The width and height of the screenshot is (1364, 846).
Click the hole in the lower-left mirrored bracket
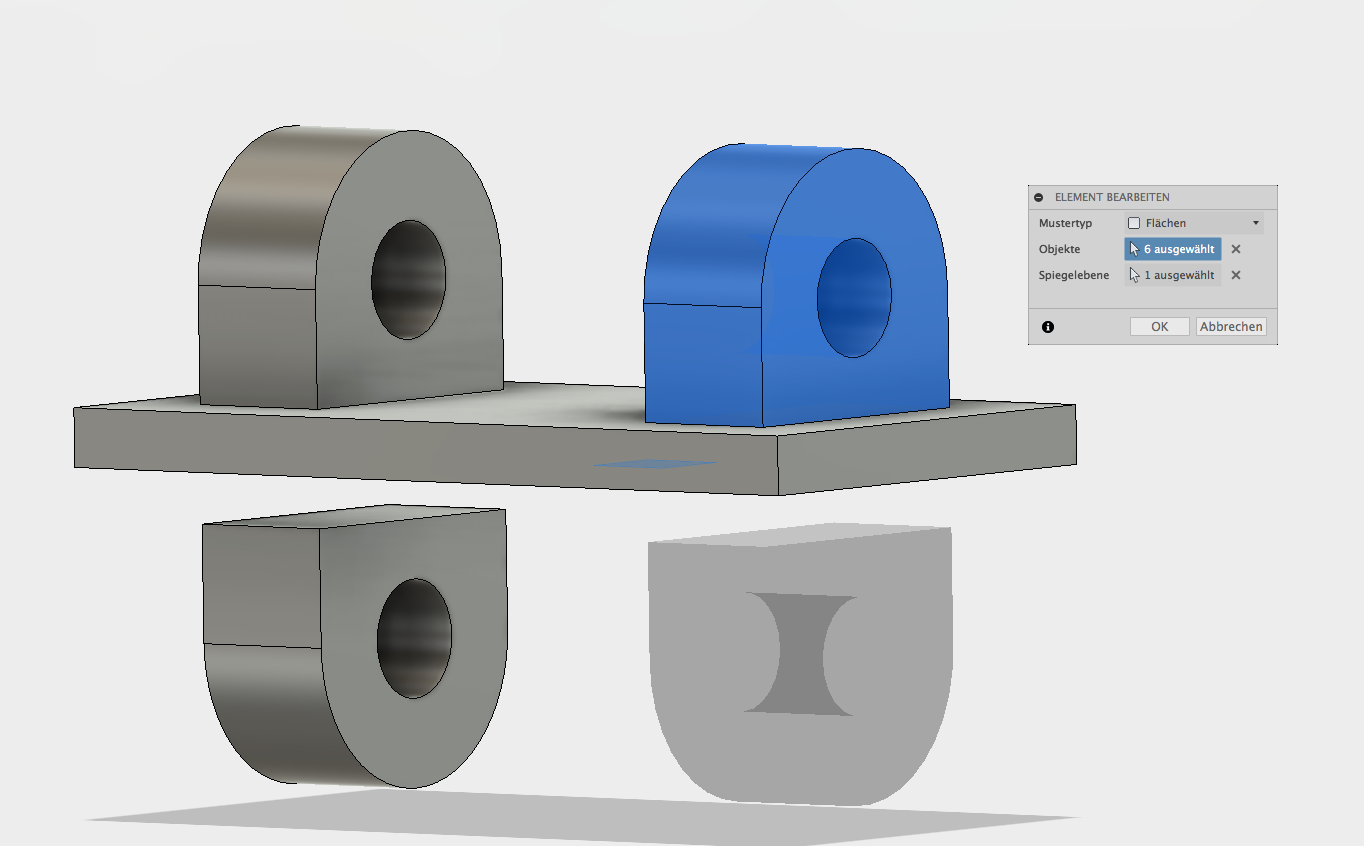tap(414, 638)
